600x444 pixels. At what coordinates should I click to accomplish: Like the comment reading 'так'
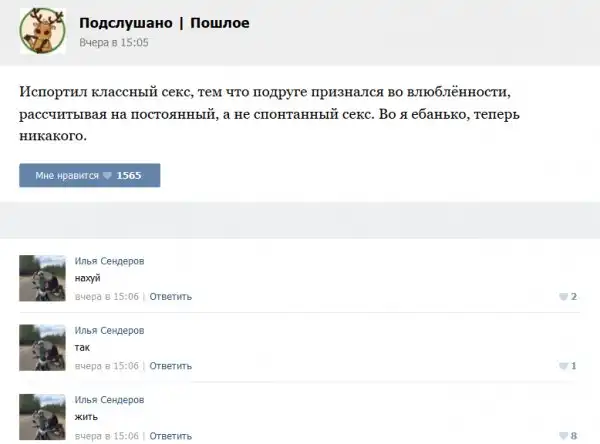click(564, 366)
